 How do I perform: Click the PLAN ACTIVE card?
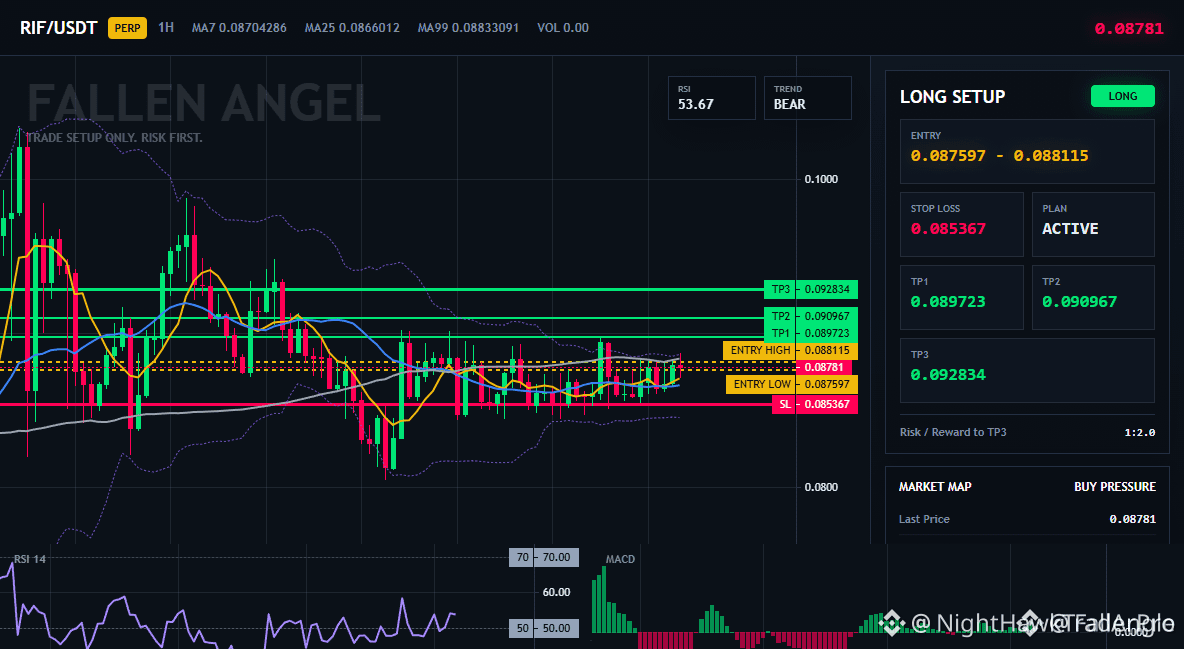point(1093,224)
